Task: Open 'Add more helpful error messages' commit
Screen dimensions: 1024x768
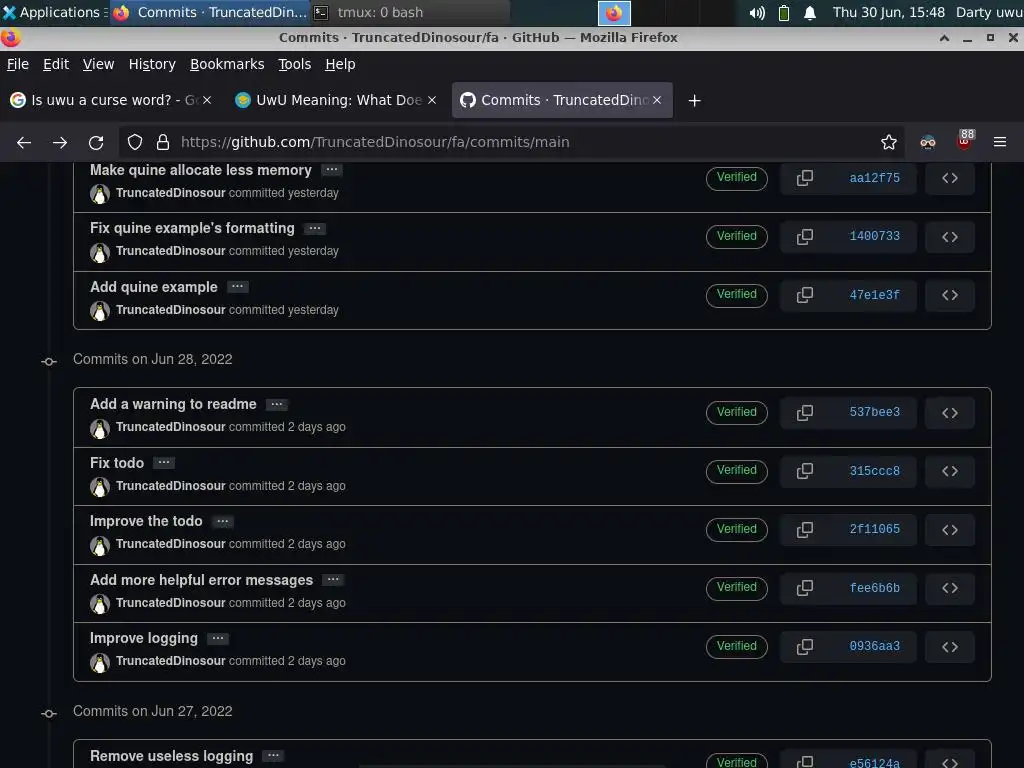Action: pos(201,580)
